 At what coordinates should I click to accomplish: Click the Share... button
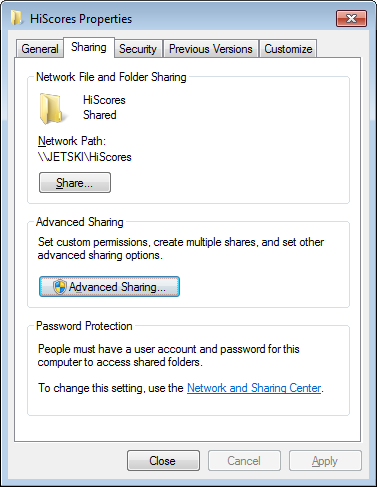[x=75, y=183]
